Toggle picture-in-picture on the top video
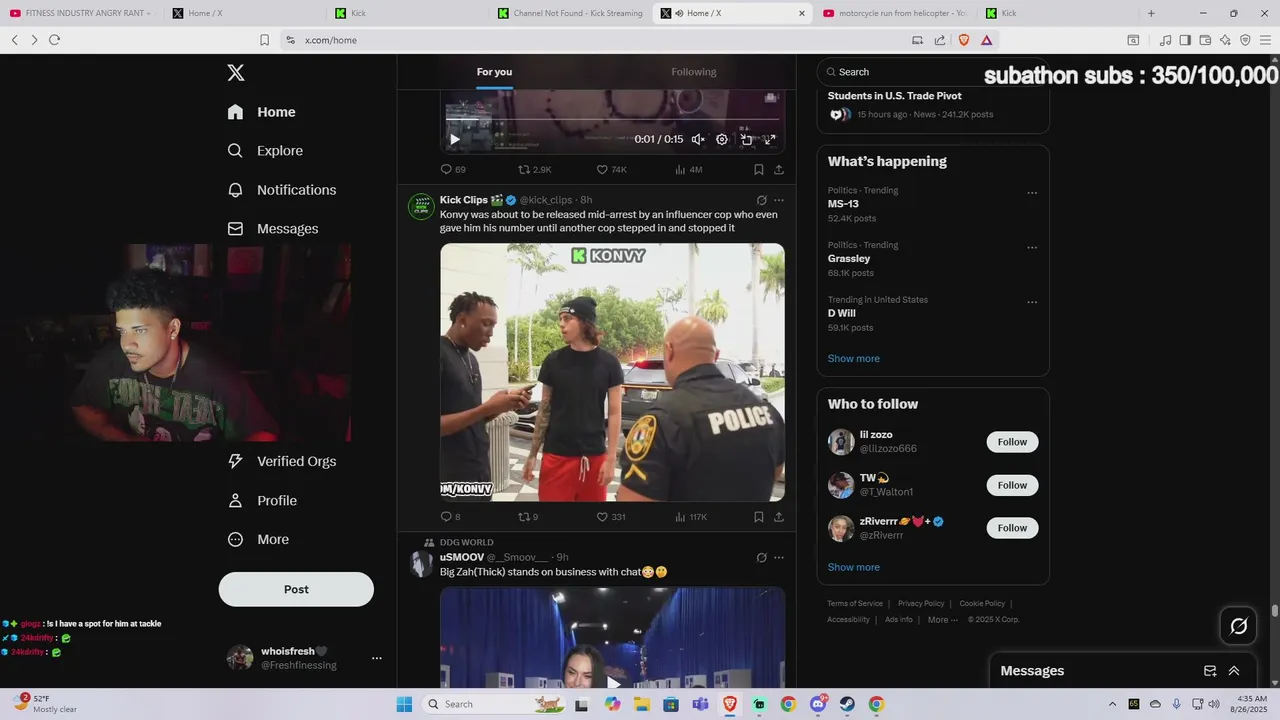This screenshot has width=1280, height=720. pyautogui.click(x=746, y=139)
